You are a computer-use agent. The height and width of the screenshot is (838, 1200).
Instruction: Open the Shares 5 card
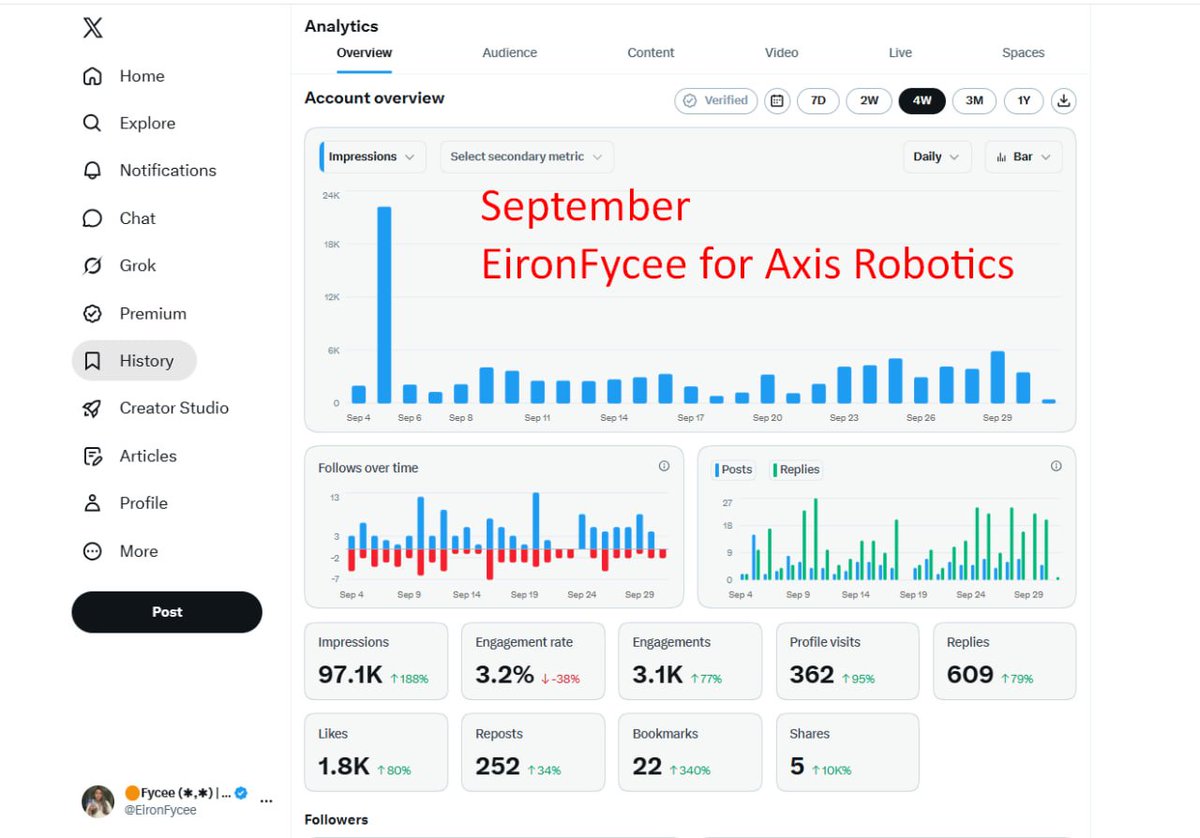click(847, 752)
